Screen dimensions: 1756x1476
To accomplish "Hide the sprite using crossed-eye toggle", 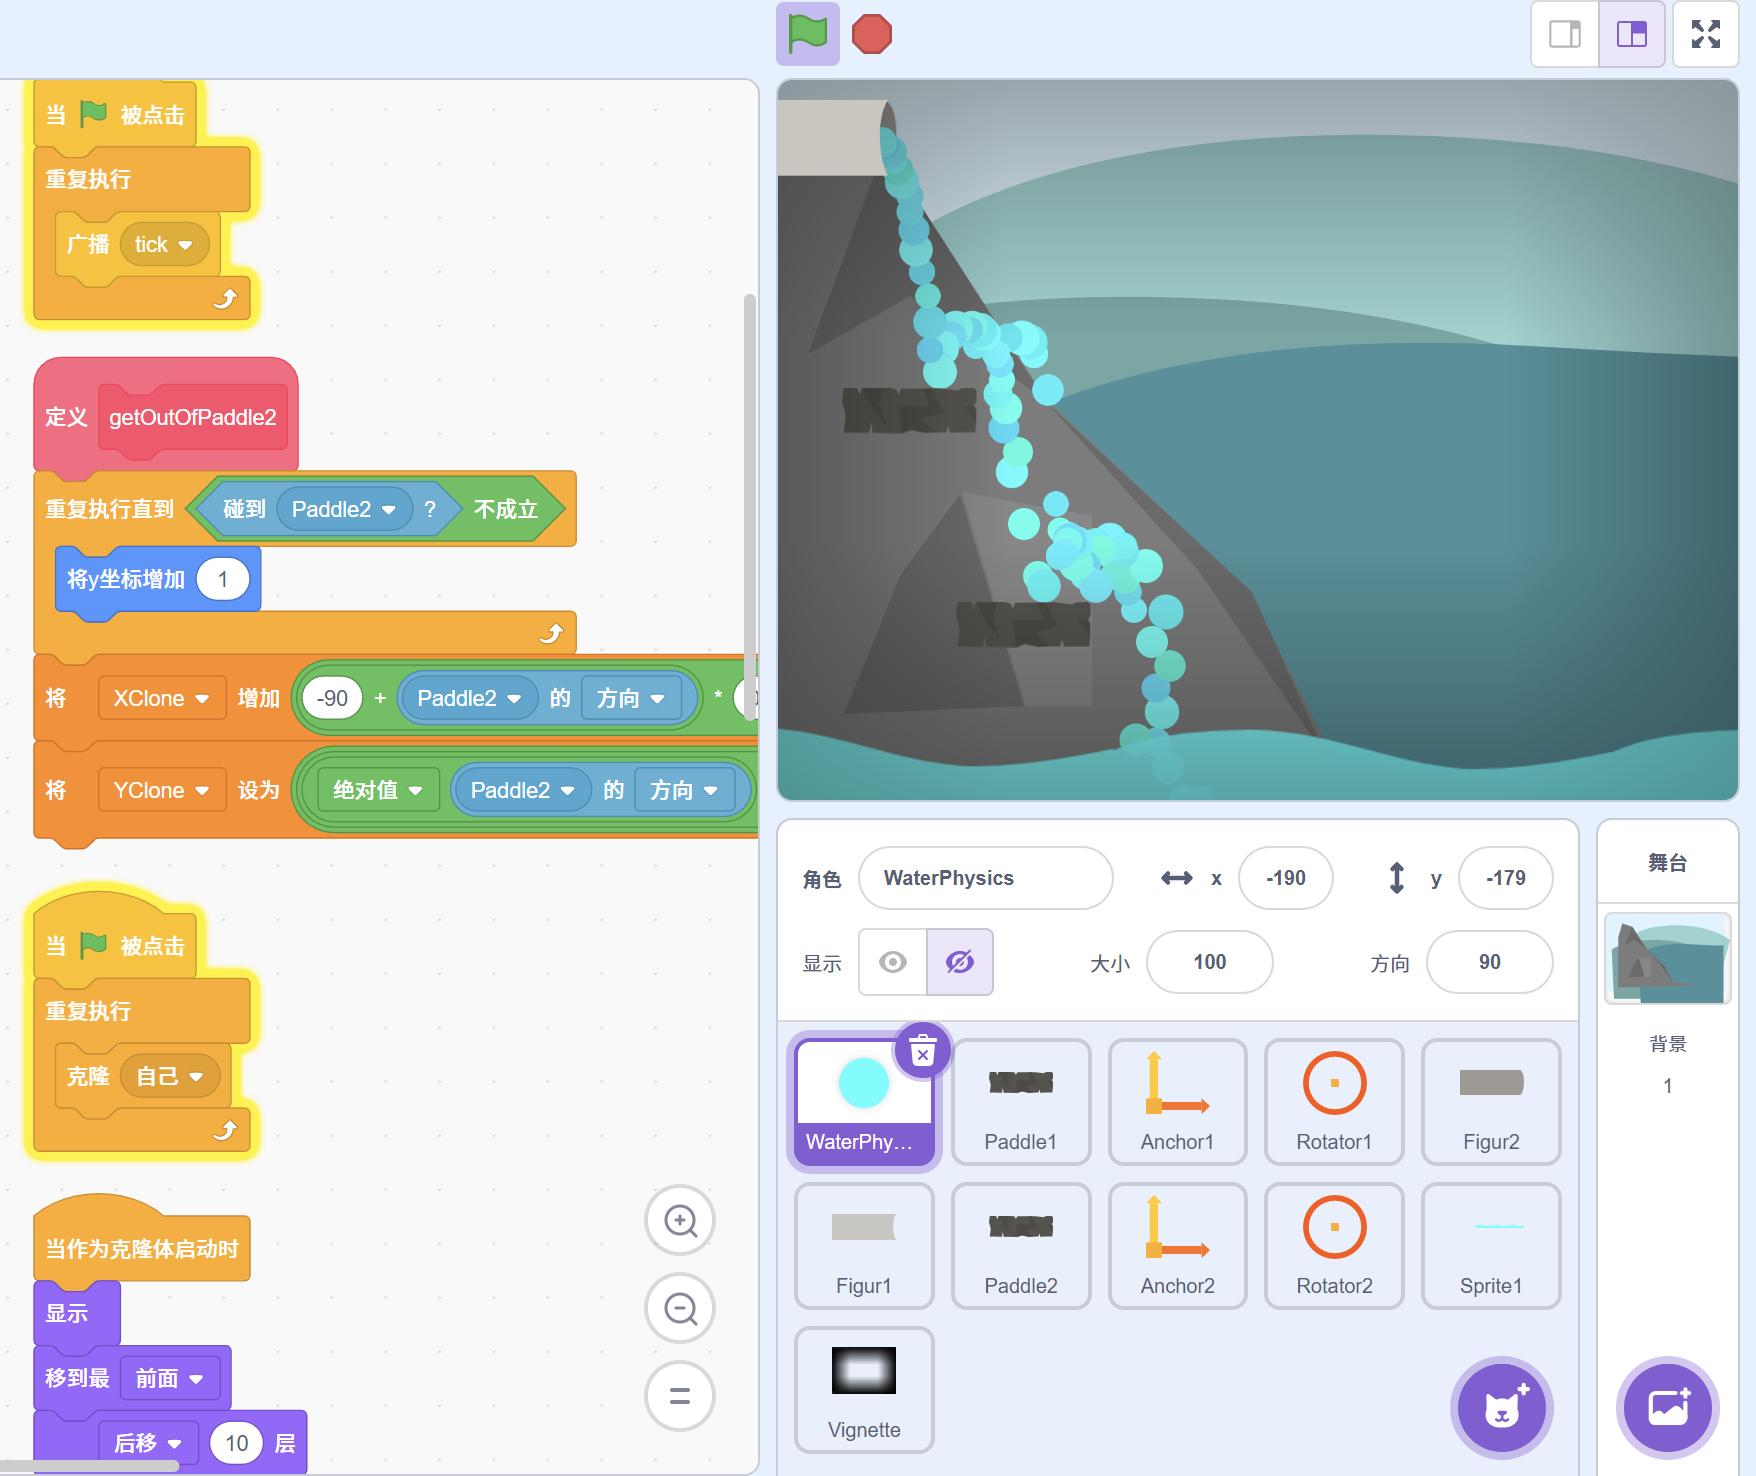I will (x=959, y=962).
